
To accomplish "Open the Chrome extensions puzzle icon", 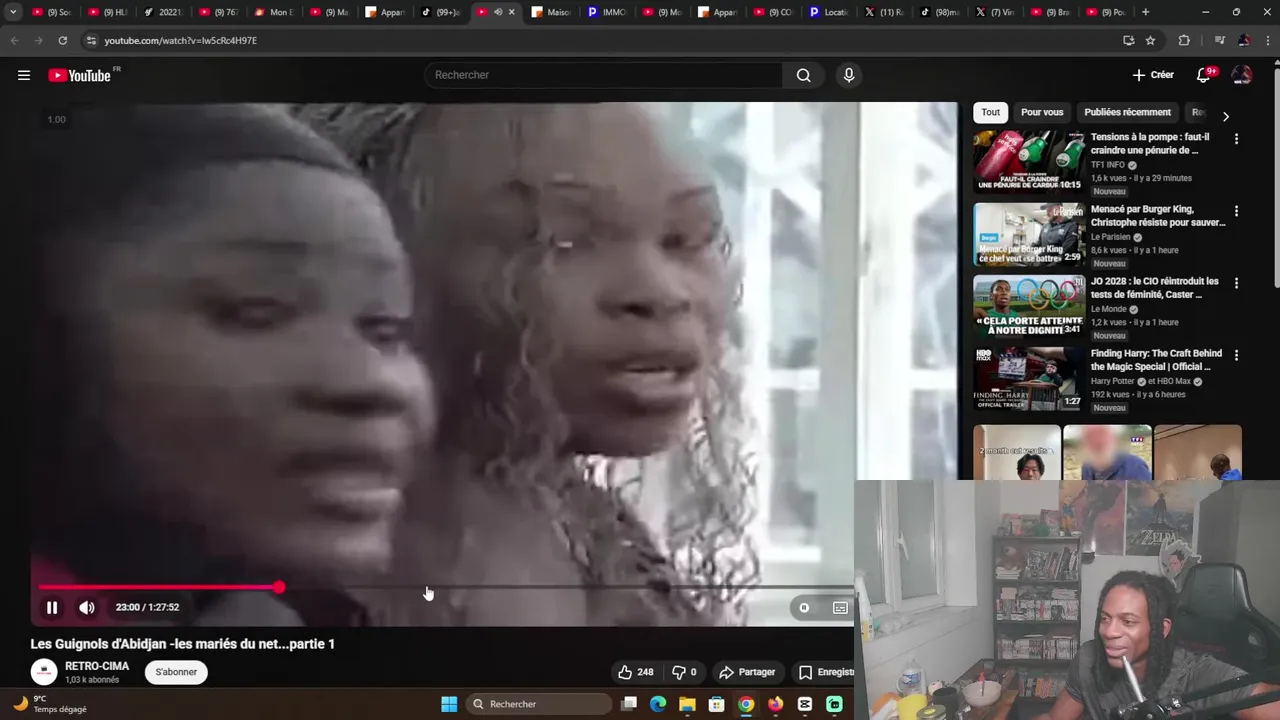I will coord(1184,40).
